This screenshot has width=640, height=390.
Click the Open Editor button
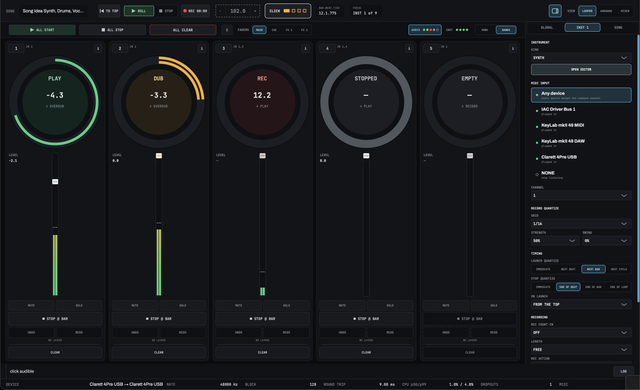581,69
